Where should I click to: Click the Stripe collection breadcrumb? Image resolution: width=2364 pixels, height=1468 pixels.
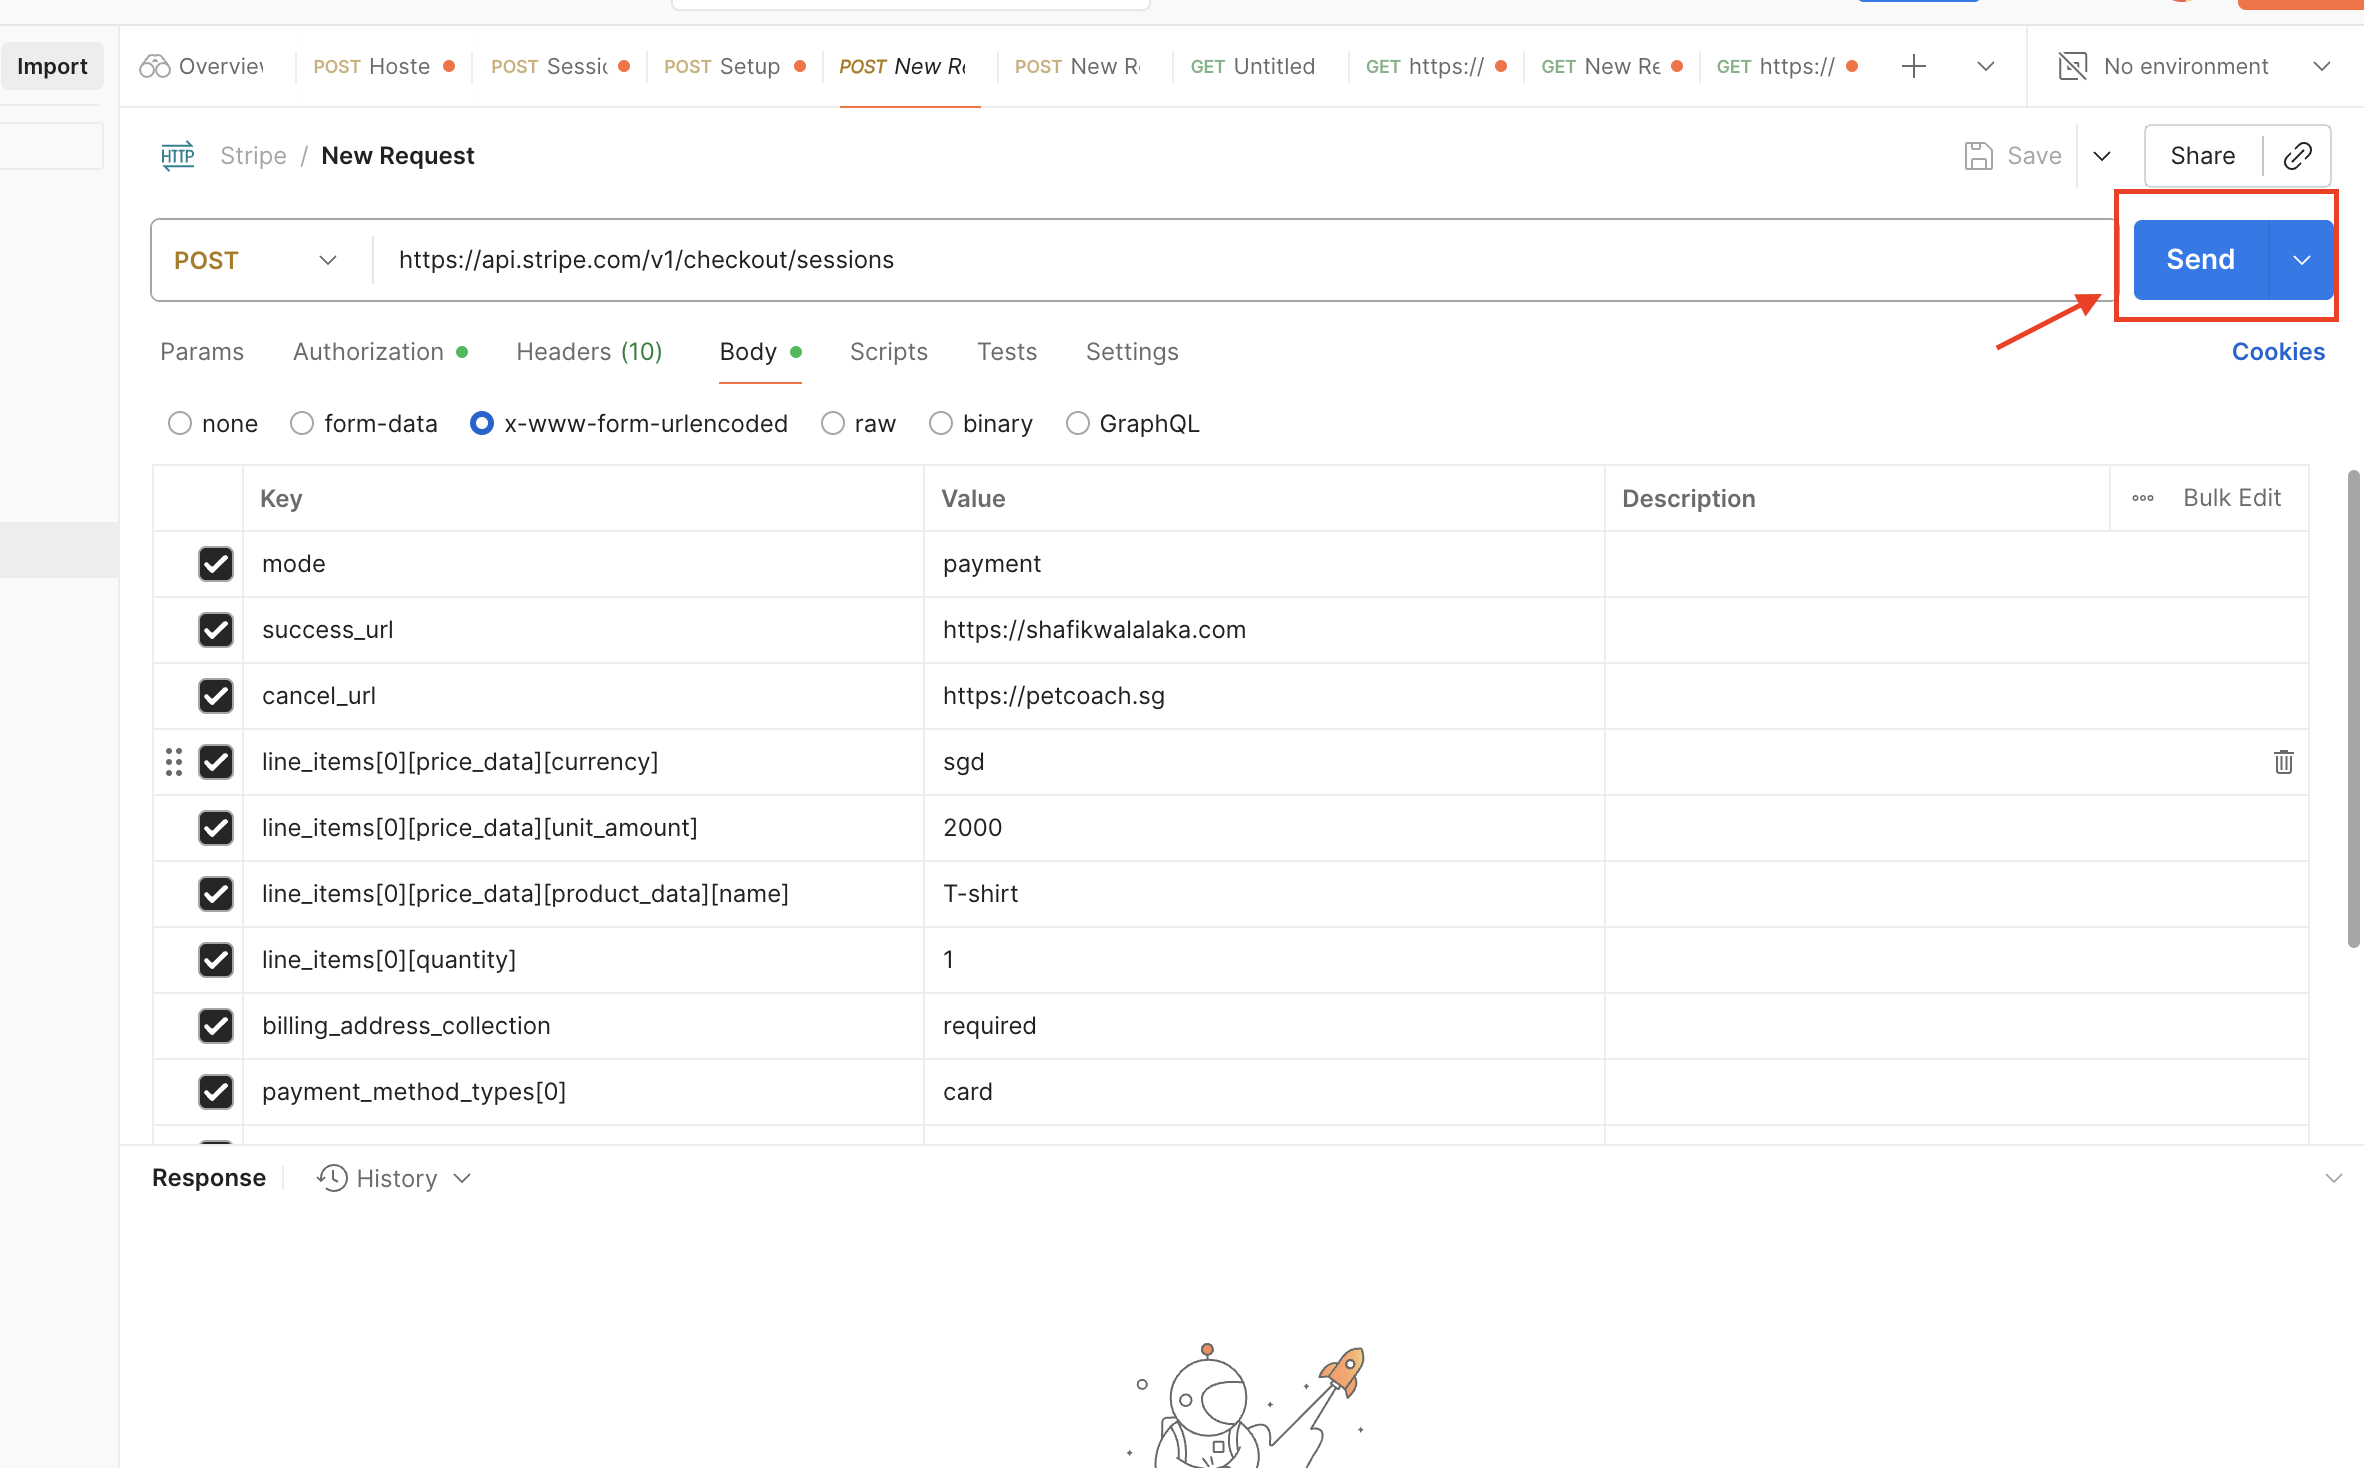pos(253,156)
